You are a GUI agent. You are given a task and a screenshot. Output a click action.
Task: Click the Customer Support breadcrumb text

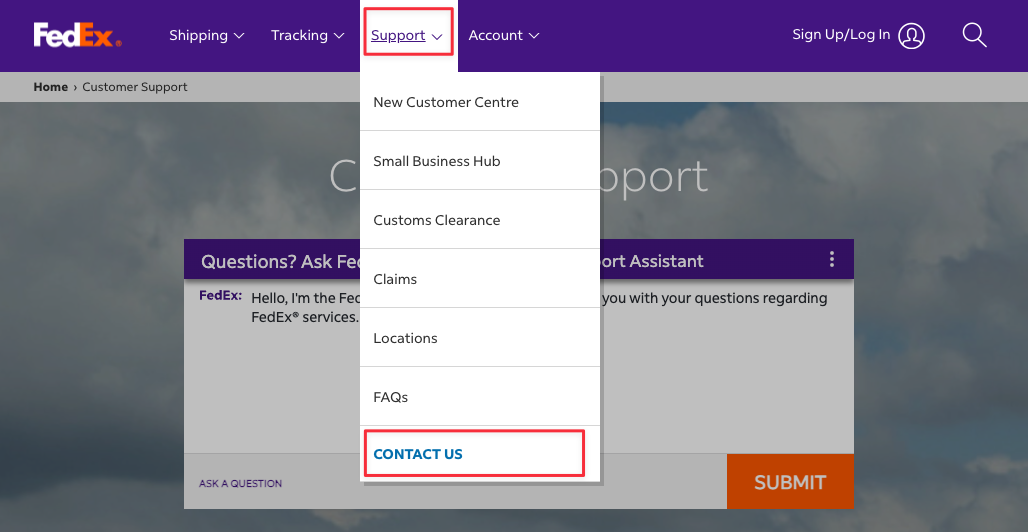[134, 87]
